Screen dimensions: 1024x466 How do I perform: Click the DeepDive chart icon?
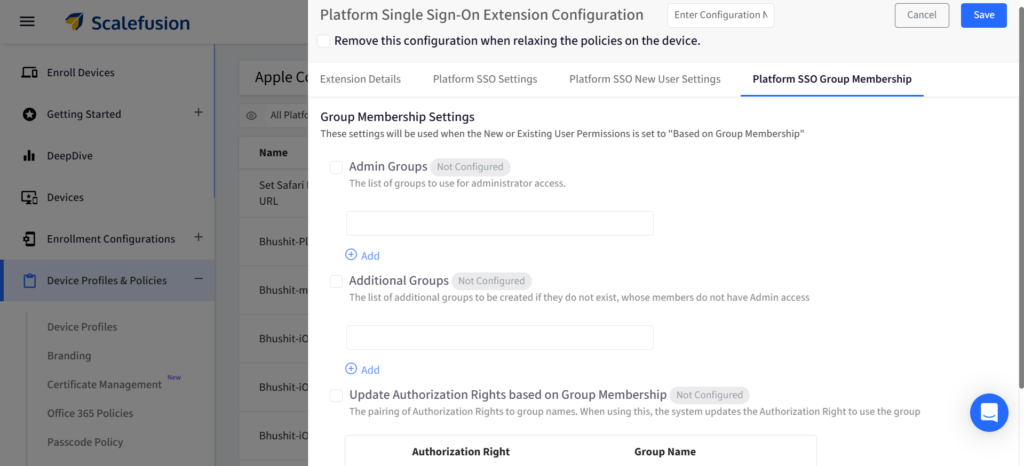coord(29,156)
